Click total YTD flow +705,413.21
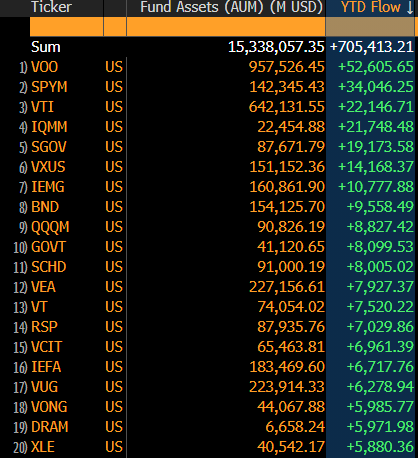 tap(372, 47)
